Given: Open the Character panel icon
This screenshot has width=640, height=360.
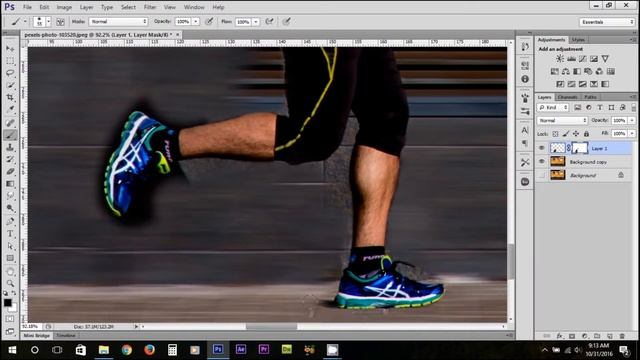Looking at the screenshot, I should [525, 130].
